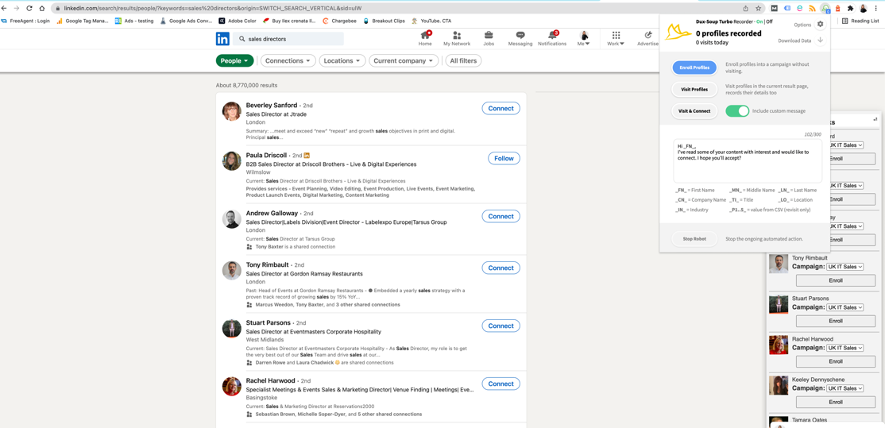
Task: Expand the Locations filter dropdown
Action: click(342, 60)
